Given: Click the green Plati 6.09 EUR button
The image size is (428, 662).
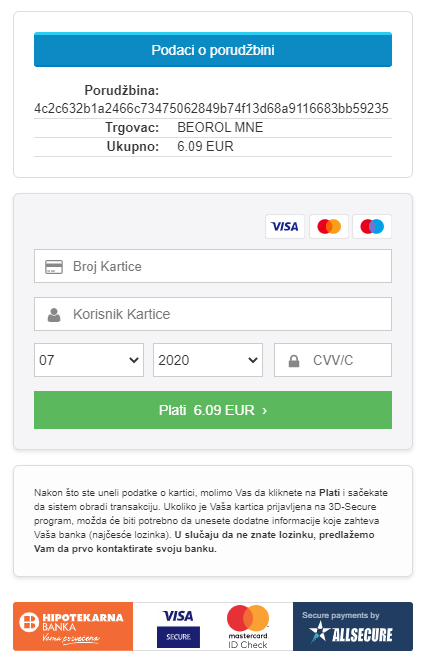Looking at the screenshot, I should 213,410.
